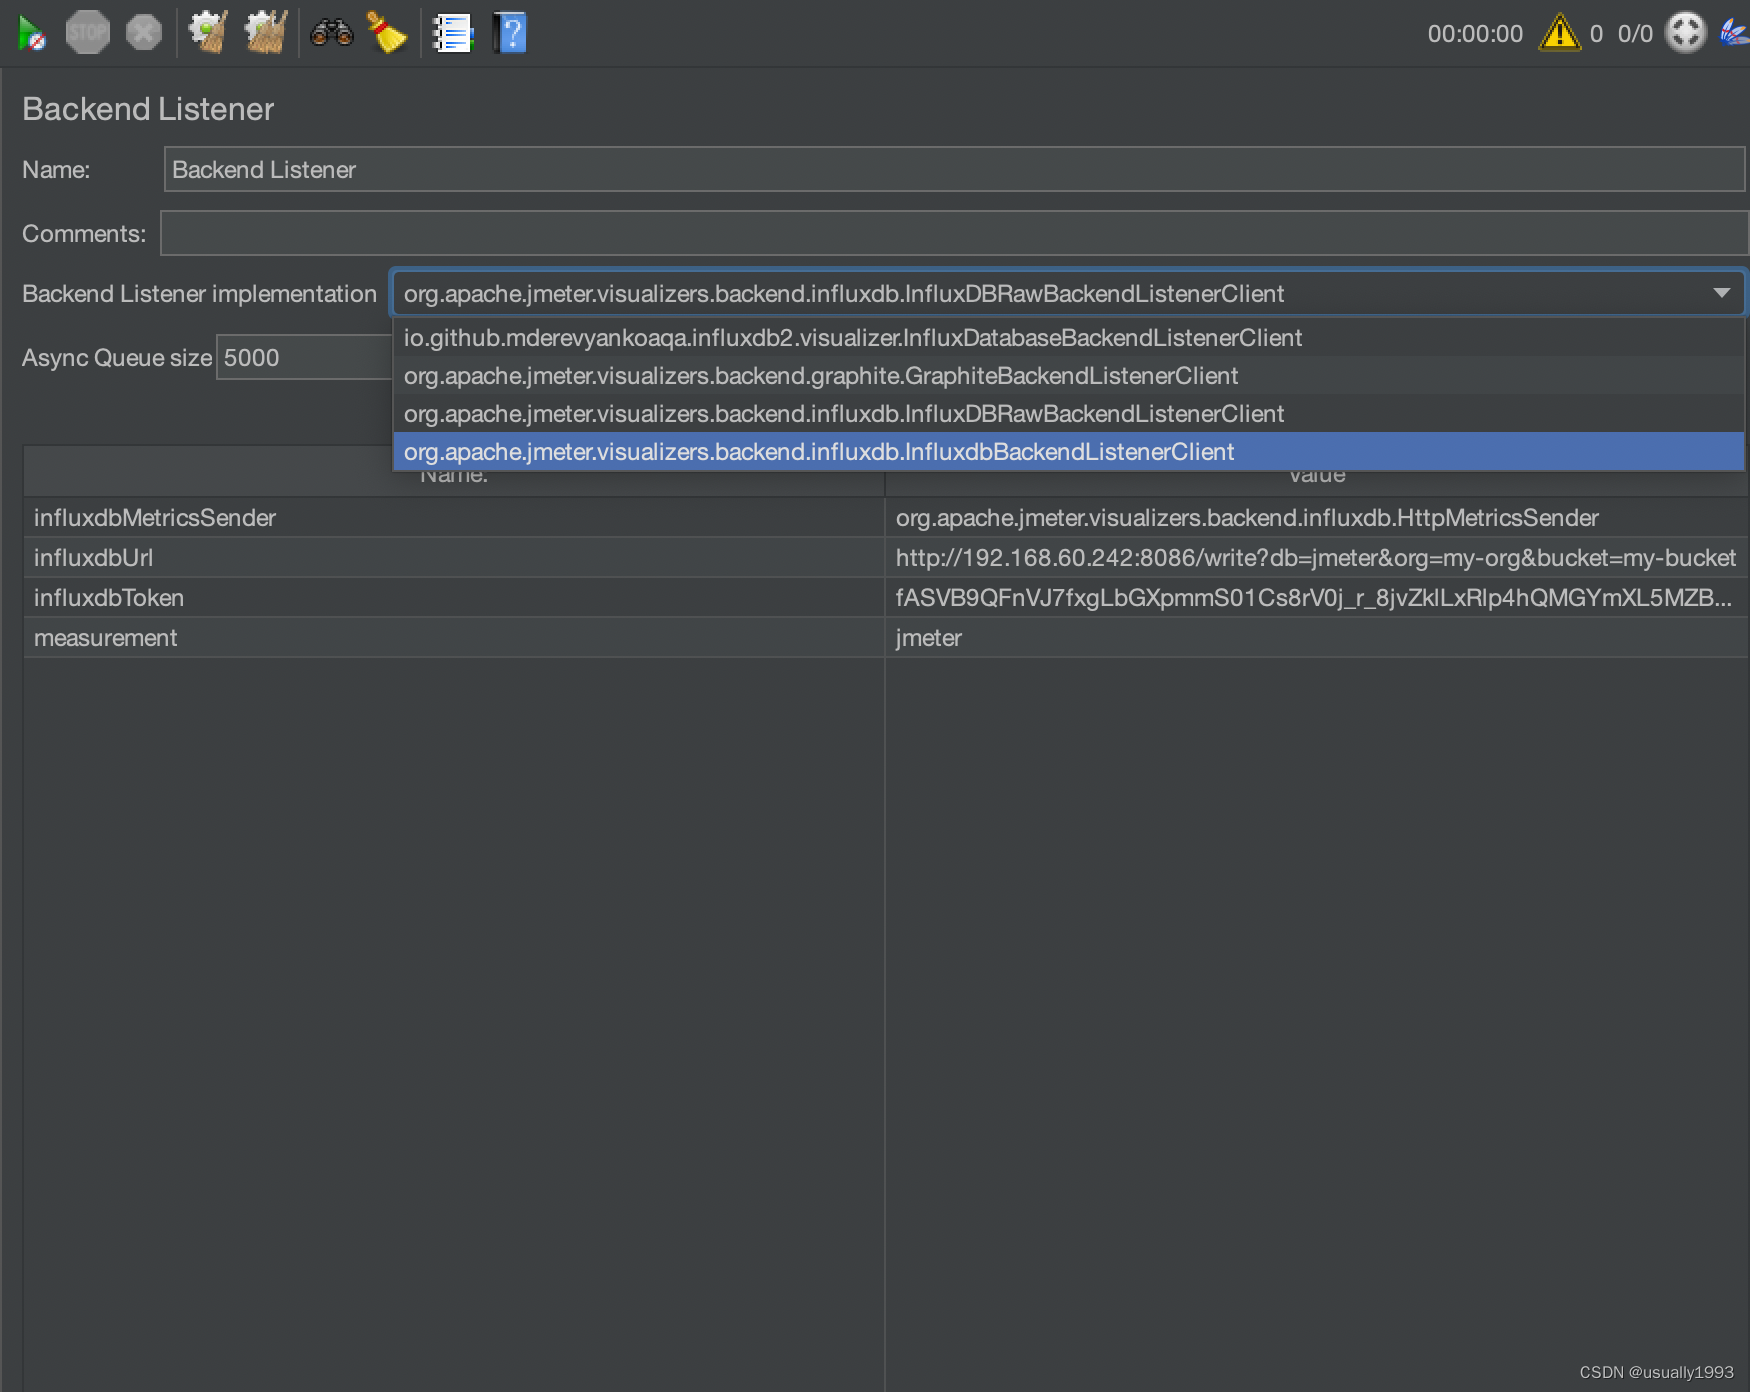Select InfluxDatabaseBackendListenerClient option from the list
1750x1392 pixels.
(1068, 338)
